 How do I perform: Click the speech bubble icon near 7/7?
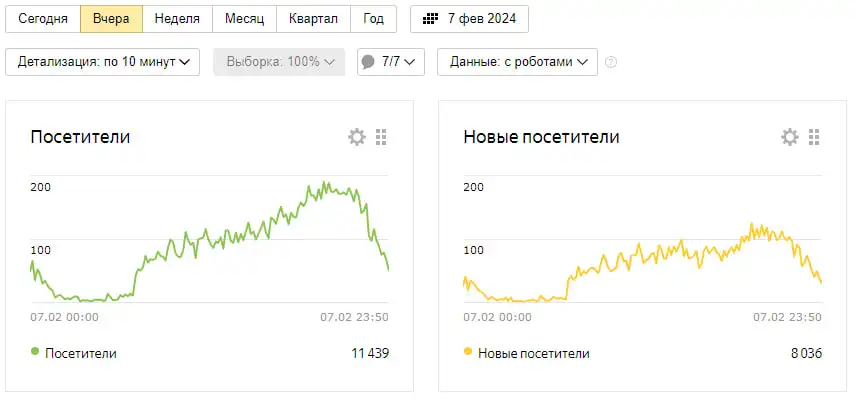368,62
